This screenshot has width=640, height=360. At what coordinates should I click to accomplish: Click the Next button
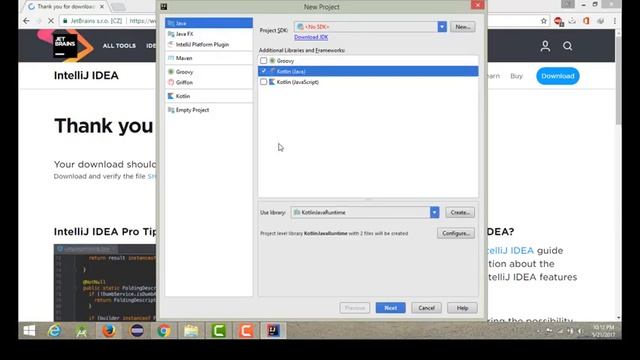coord(390,308)
